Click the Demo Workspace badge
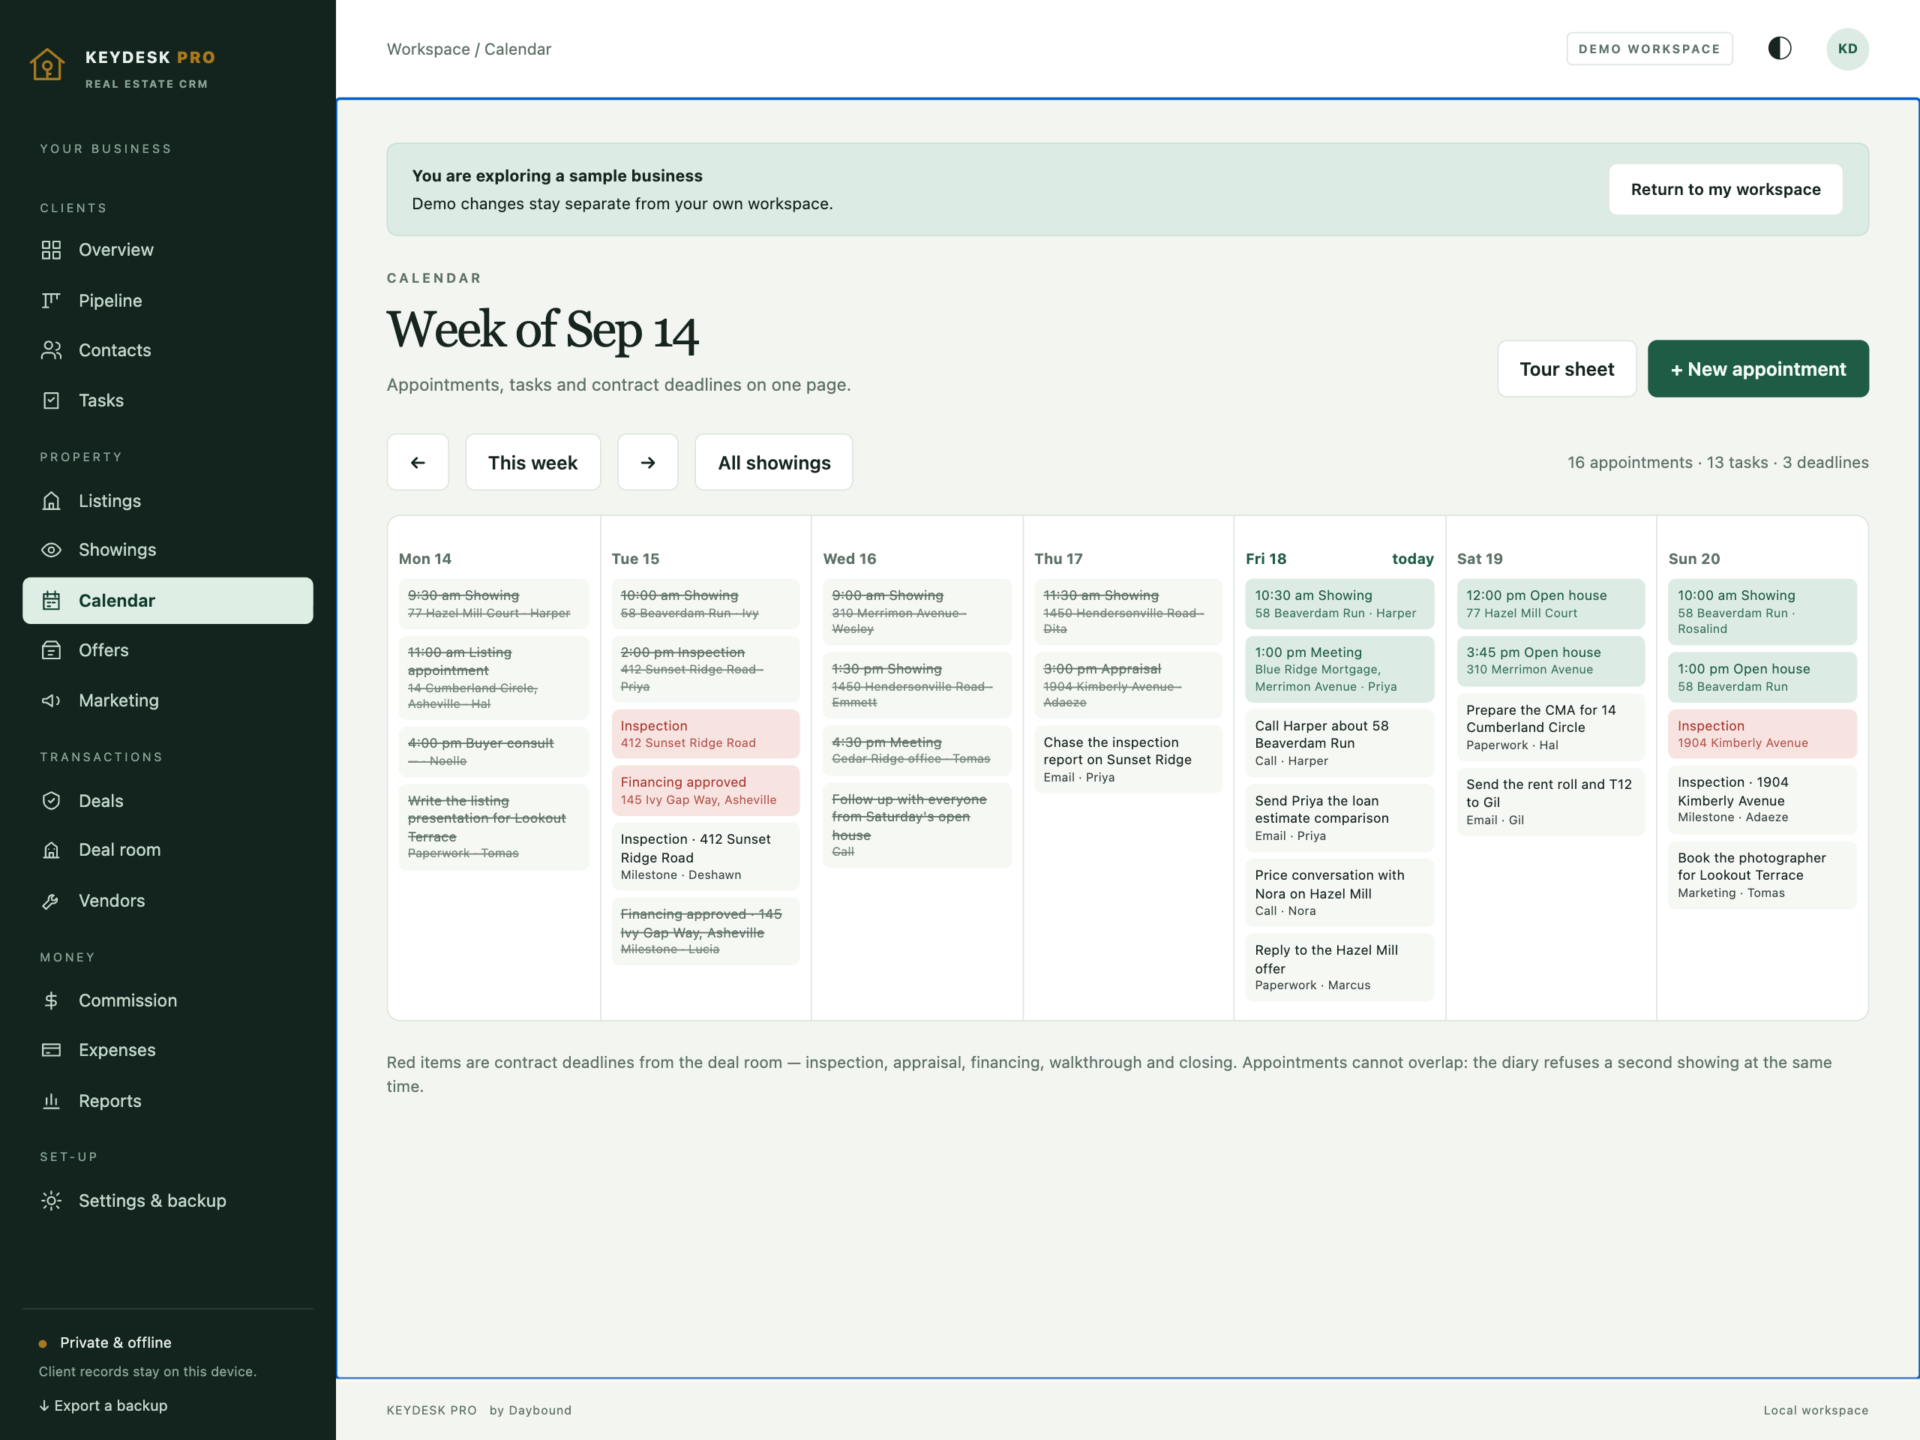Viewport: 1920px width, 1440px height. [1649, 48]
